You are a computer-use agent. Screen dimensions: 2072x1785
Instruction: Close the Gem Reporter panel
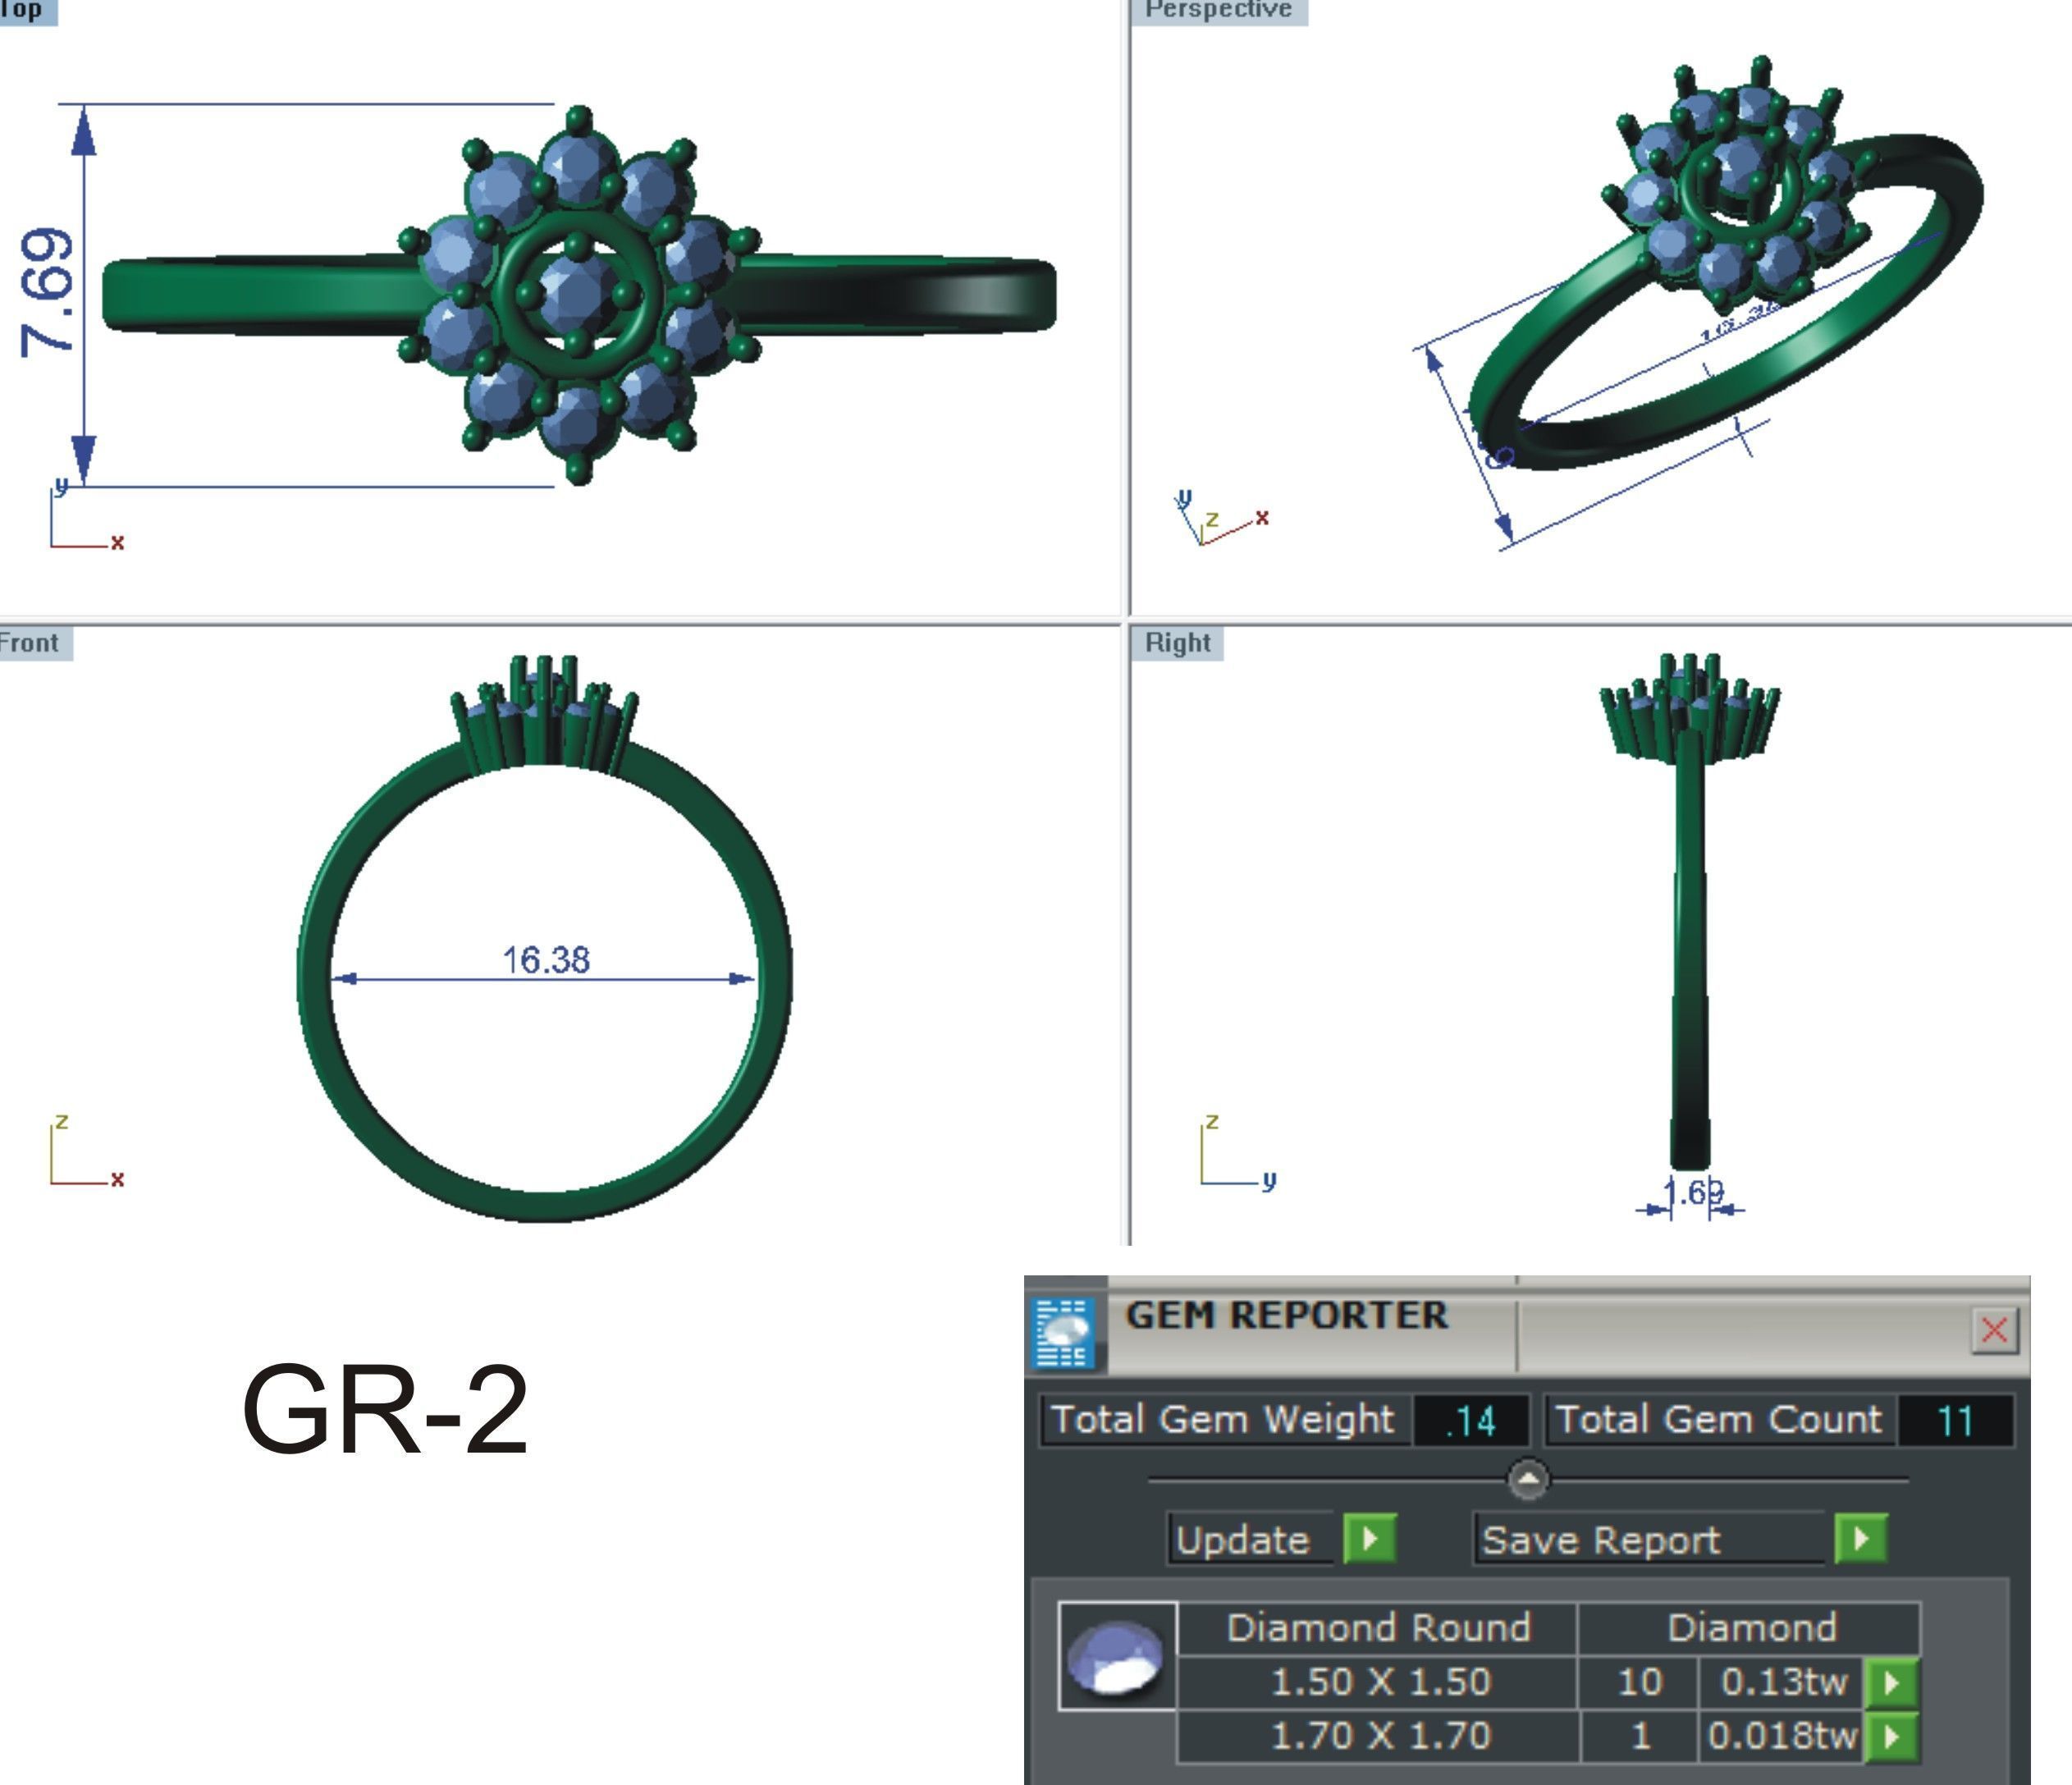point(1994,1330)
